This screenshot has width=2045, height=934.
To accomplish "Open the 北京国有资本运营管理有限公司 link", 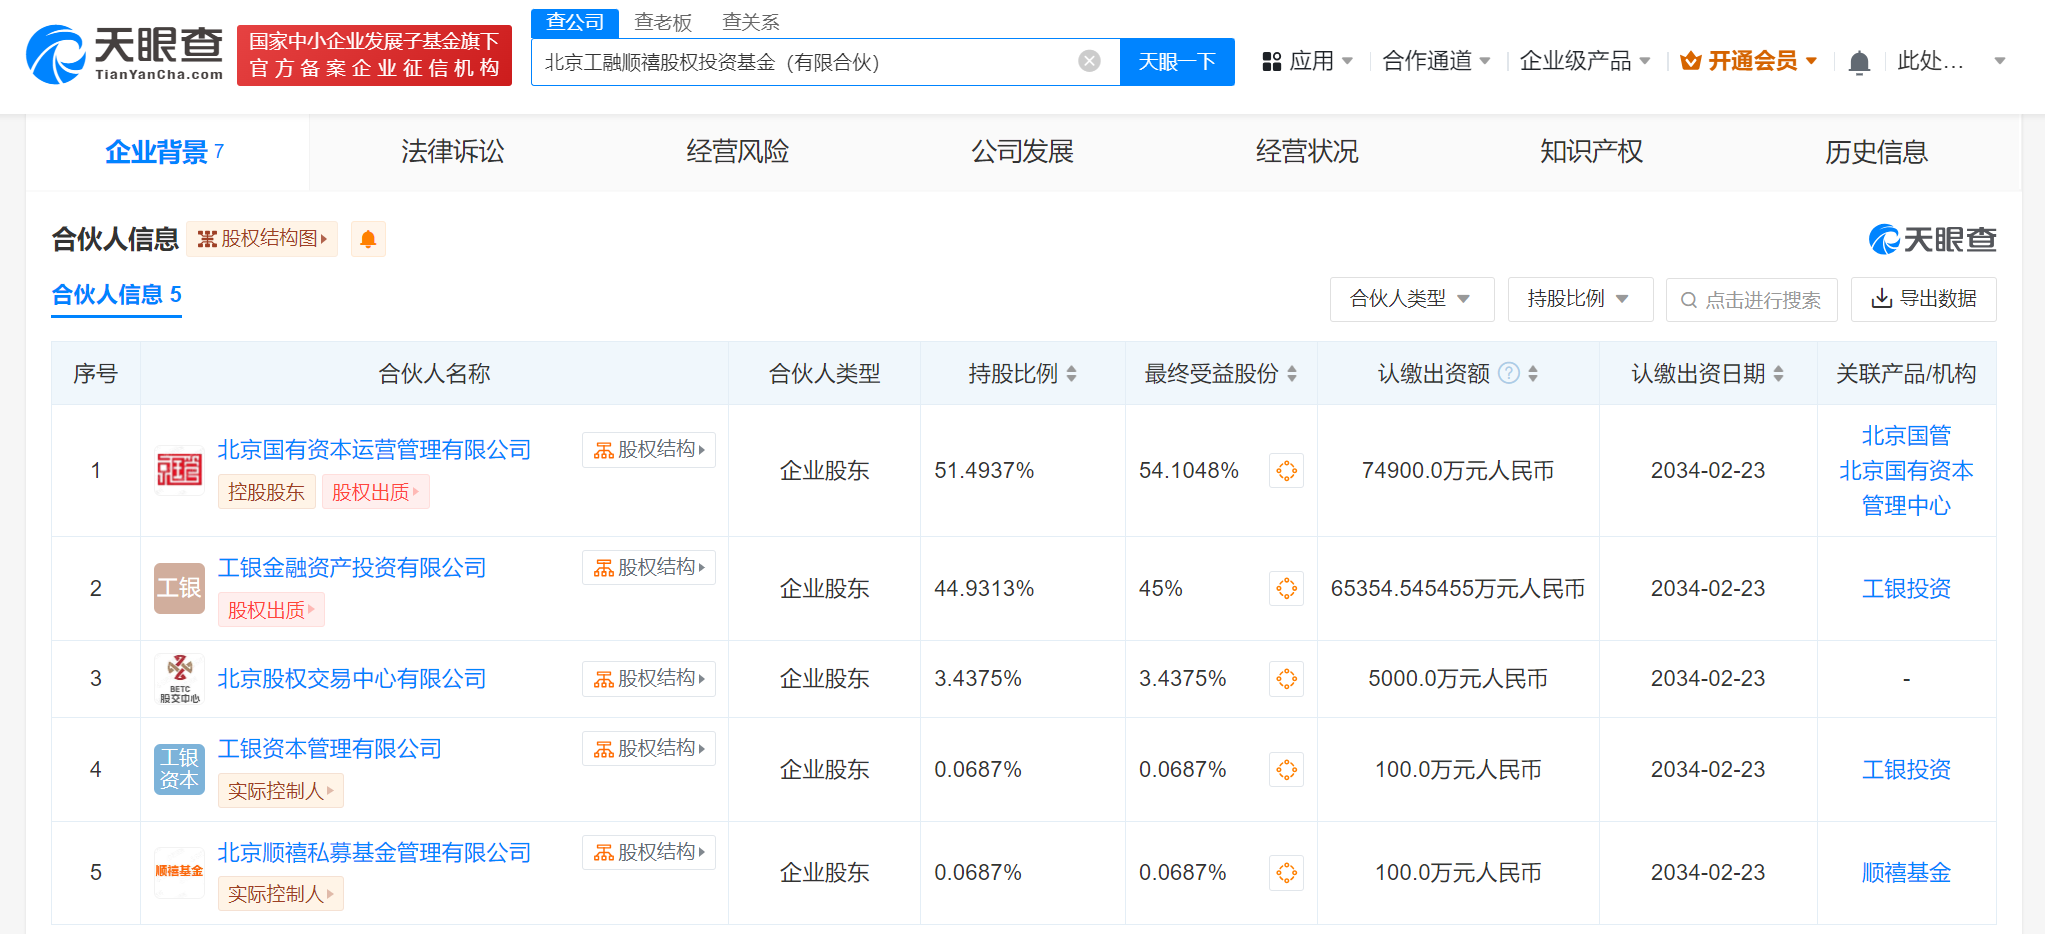I will (374, 450).
